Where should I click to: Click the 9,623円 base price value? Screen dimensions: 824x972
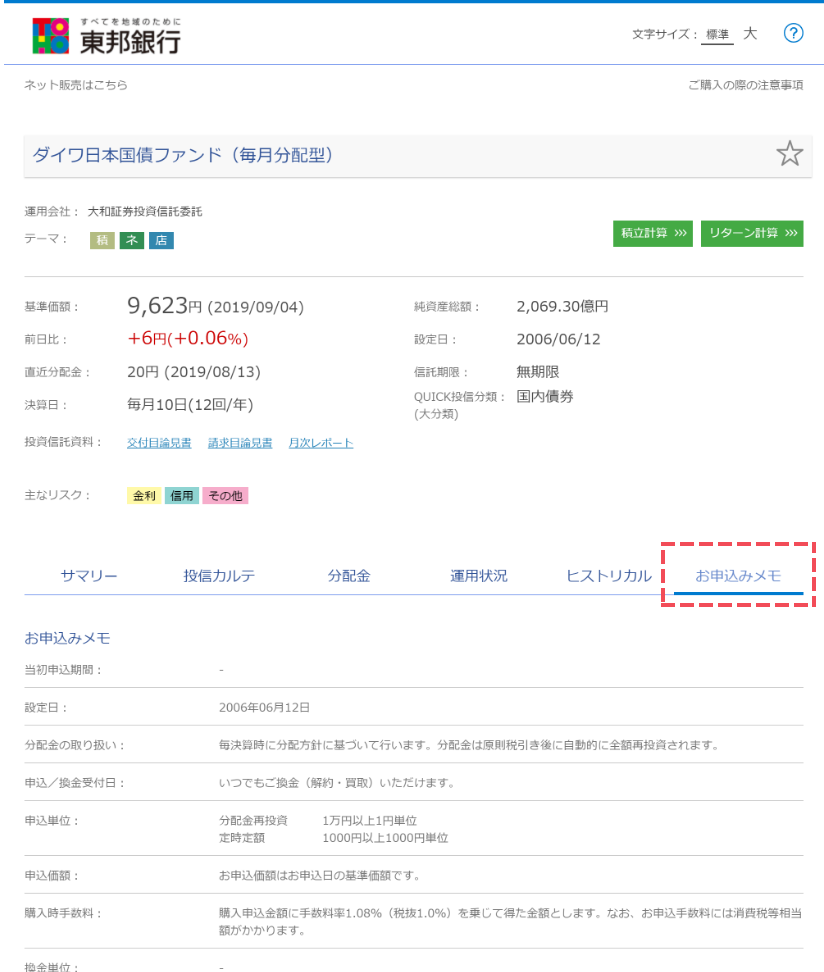165,306
